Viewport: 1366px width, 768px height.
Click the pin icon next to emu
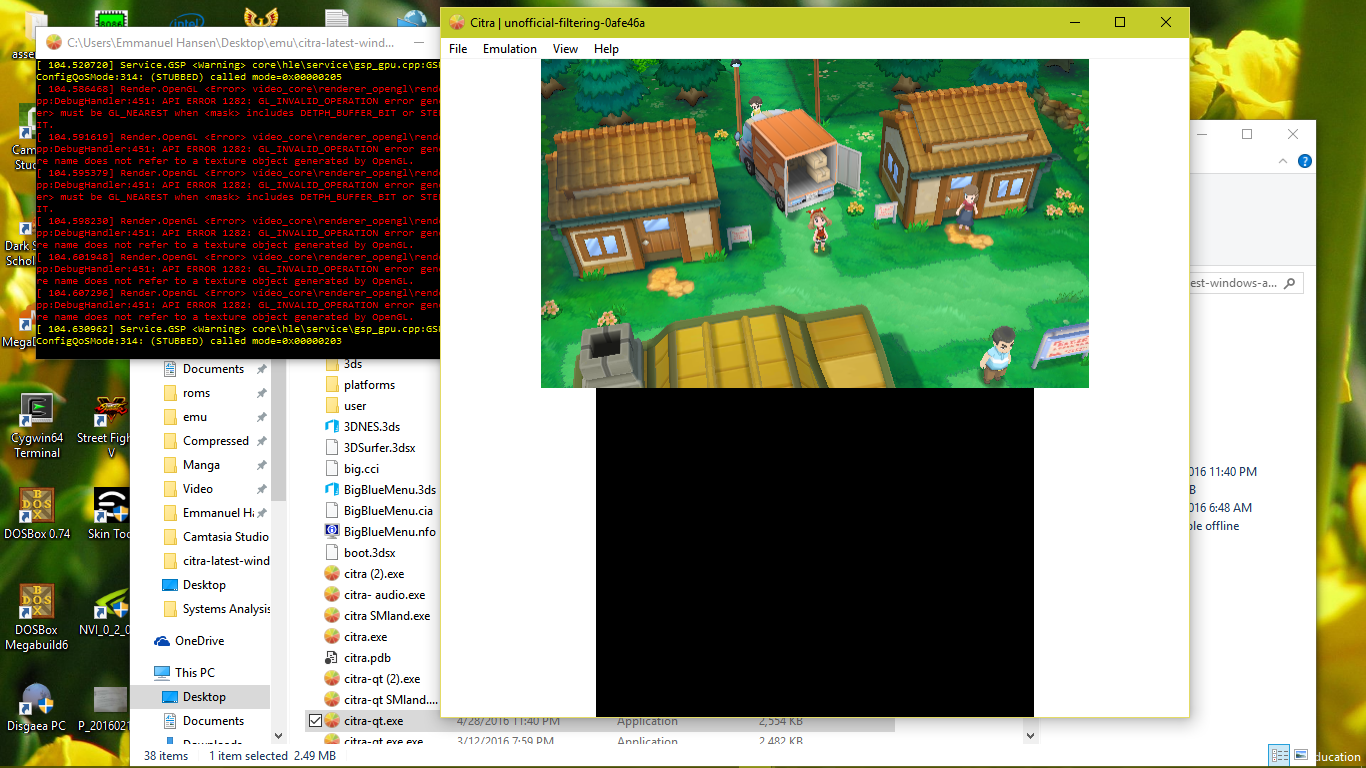click(x=261, y=417)
